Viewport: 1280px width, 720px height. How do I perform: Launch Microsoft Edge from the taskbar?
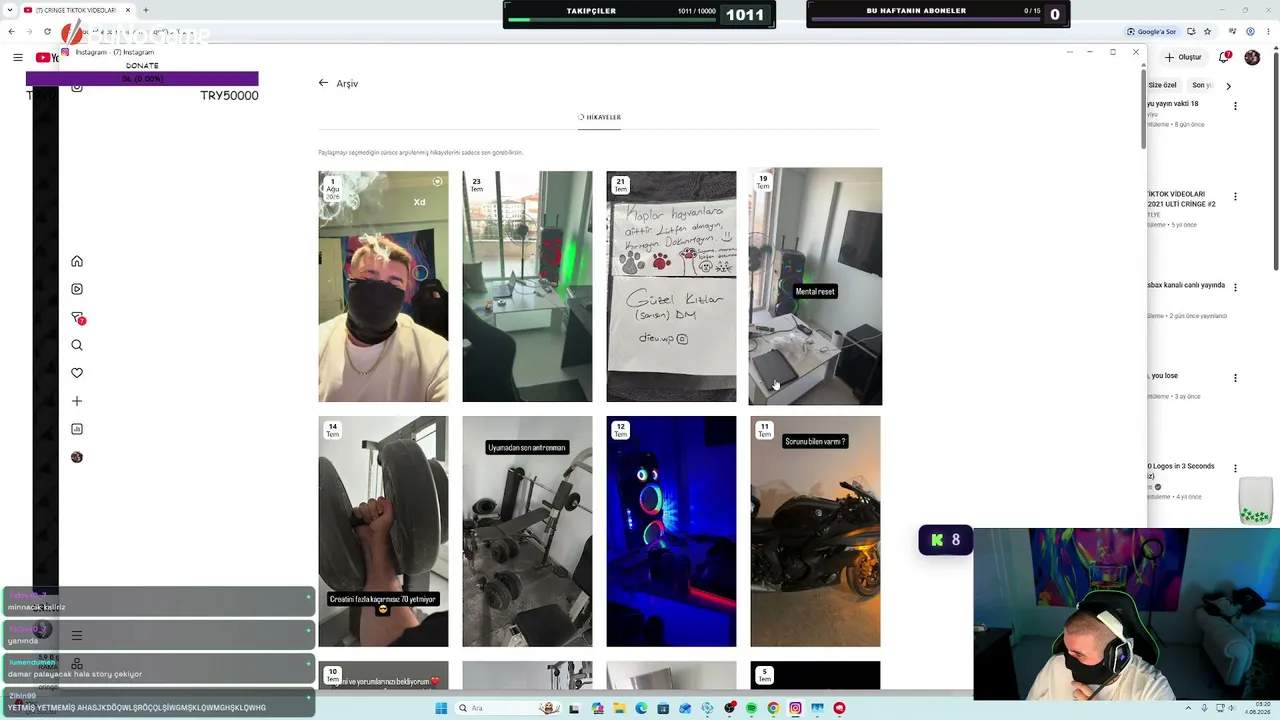pos(641,708)
